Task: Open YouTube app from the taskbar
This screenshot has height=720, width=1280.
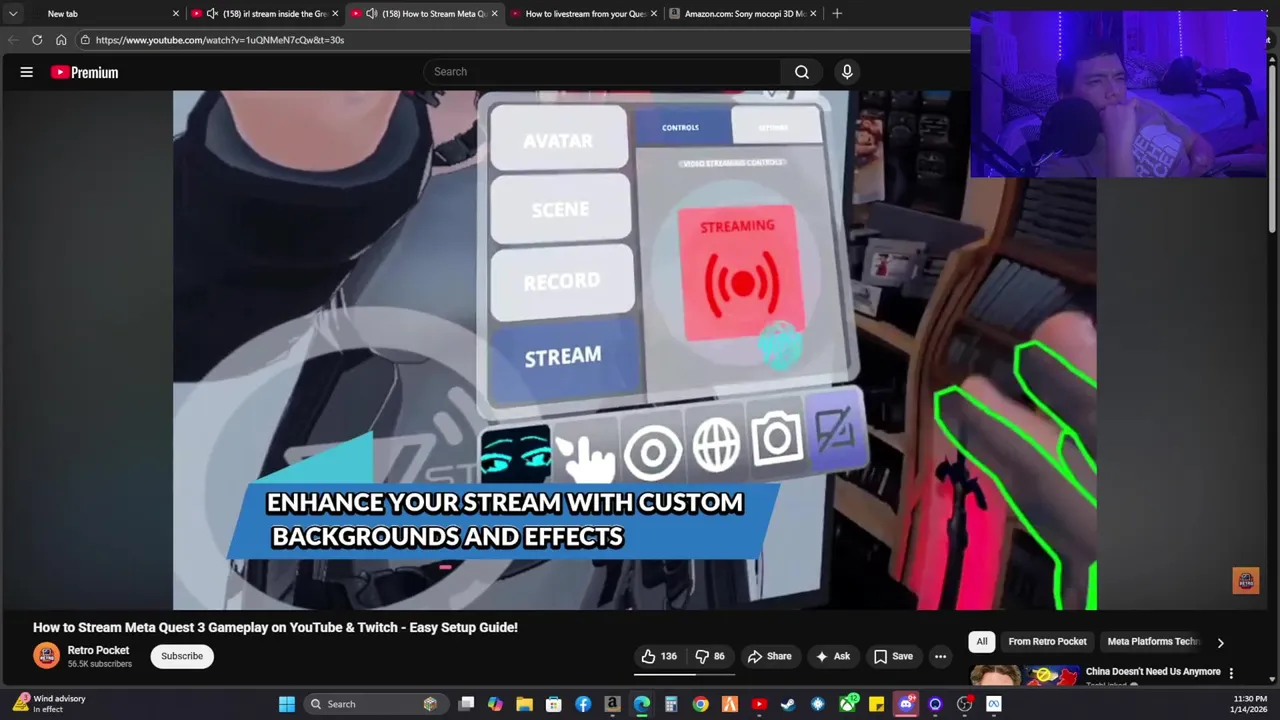Action: [x=759, y=704]
